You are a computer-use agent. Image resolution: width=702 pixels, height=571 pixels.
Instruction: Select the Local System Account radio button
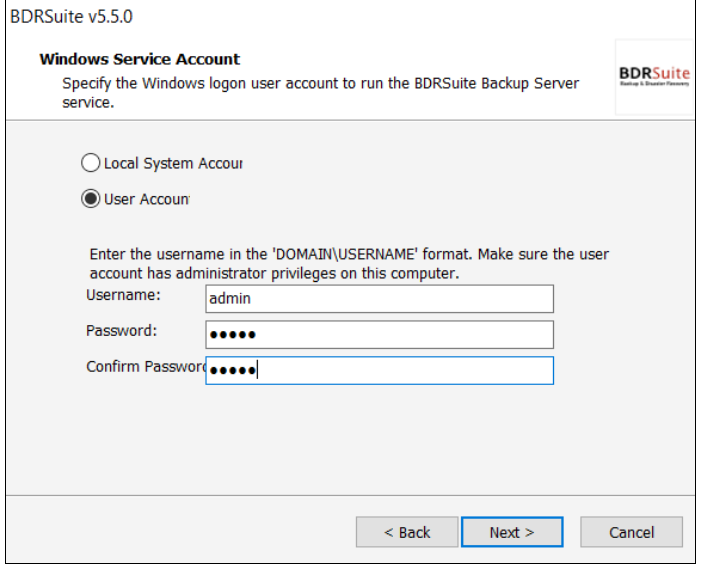(90, 163)
